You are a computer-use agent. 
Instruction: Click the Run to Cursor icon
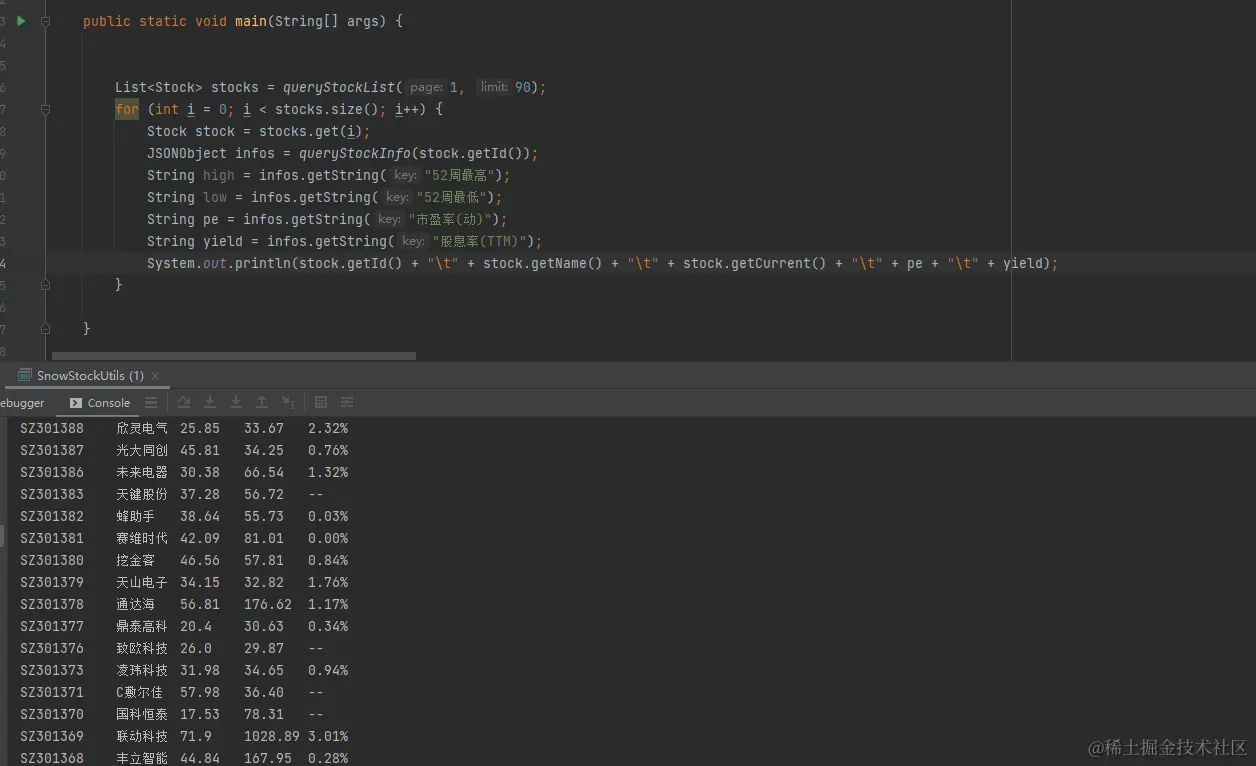[288, 402]
